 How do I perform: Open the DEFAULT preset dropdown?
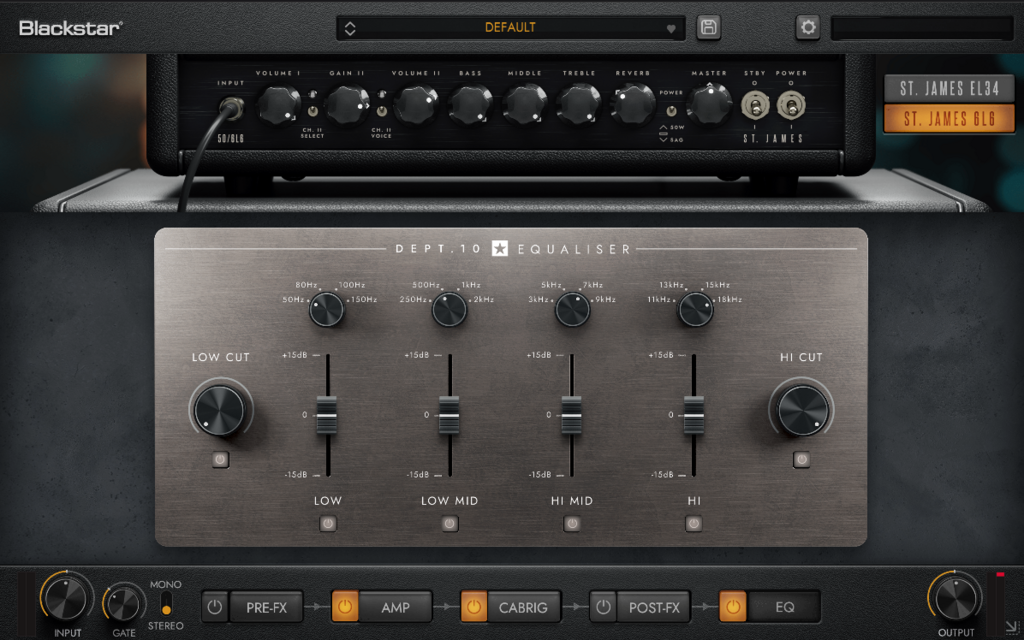pos(510,28)
